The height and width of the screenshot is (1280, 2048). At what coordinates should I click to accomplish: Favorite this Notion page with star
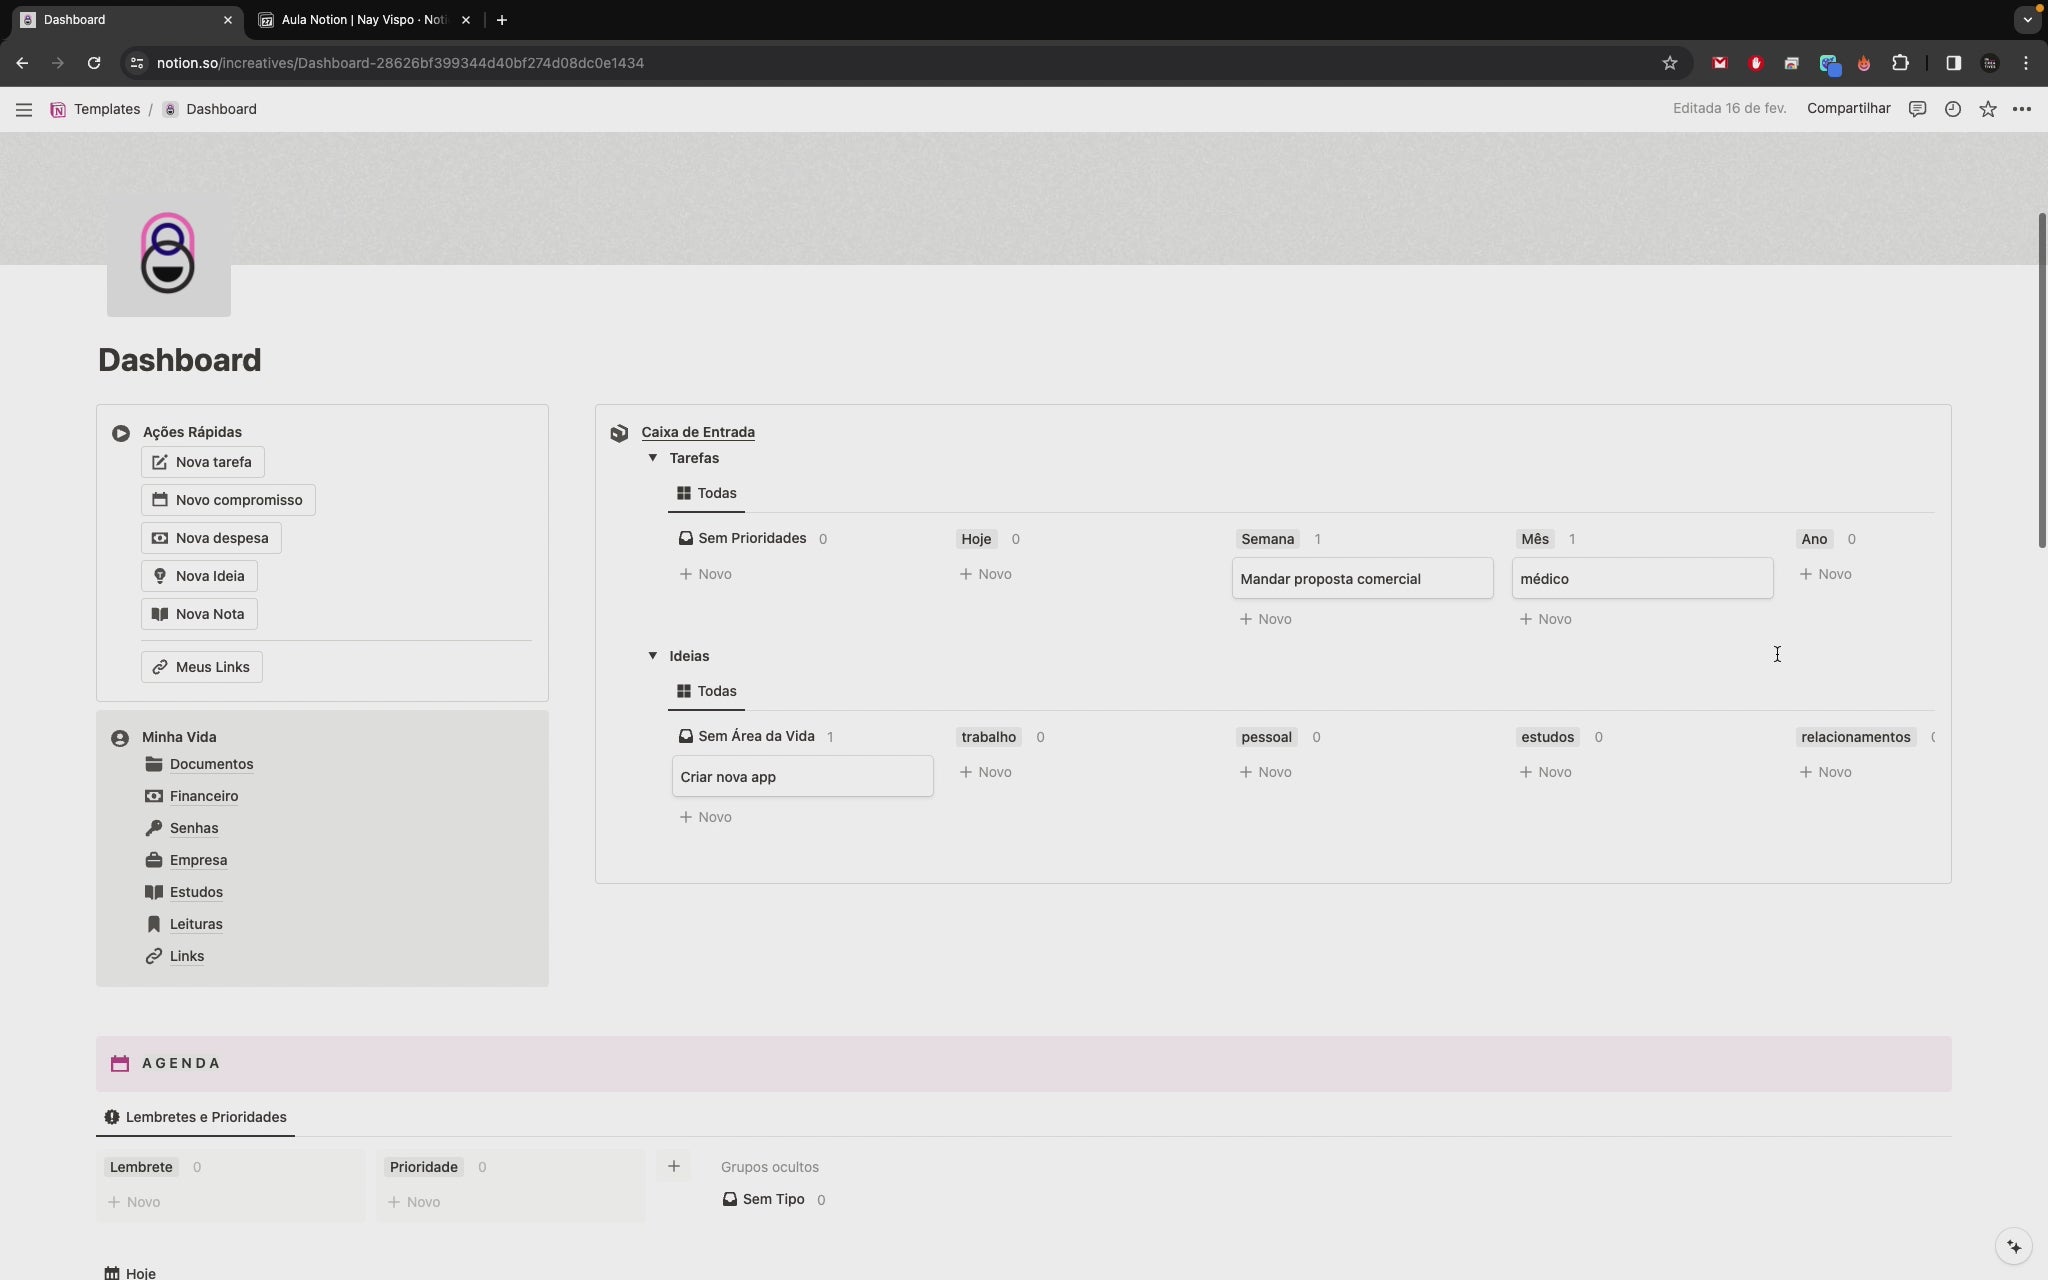click(1988, 109)
